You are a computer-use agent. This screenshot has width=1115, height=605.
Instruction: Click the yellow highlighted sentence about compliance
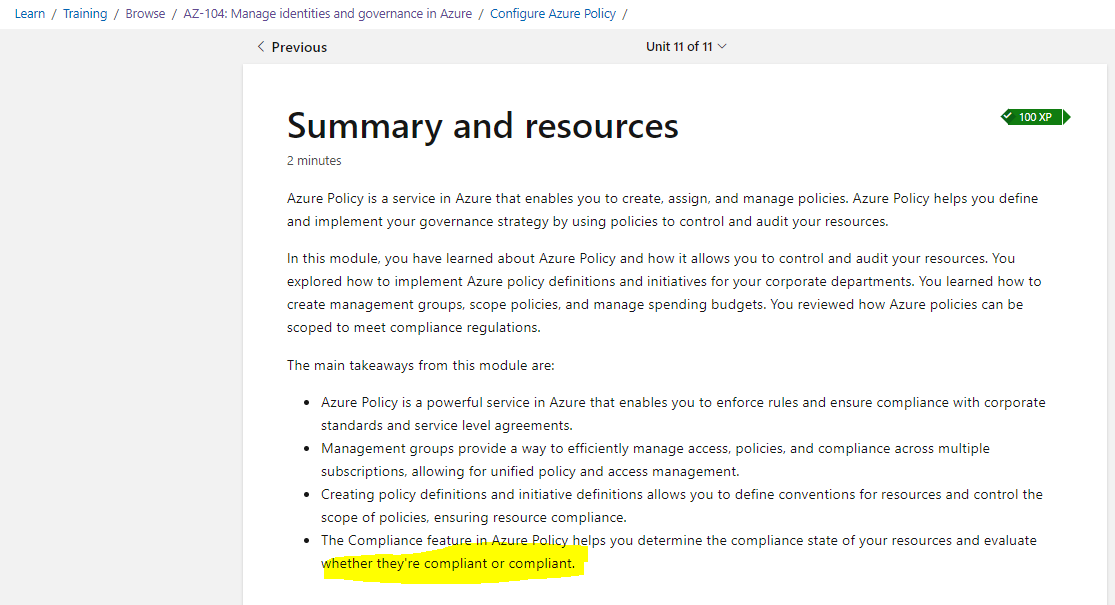(453, 563)
